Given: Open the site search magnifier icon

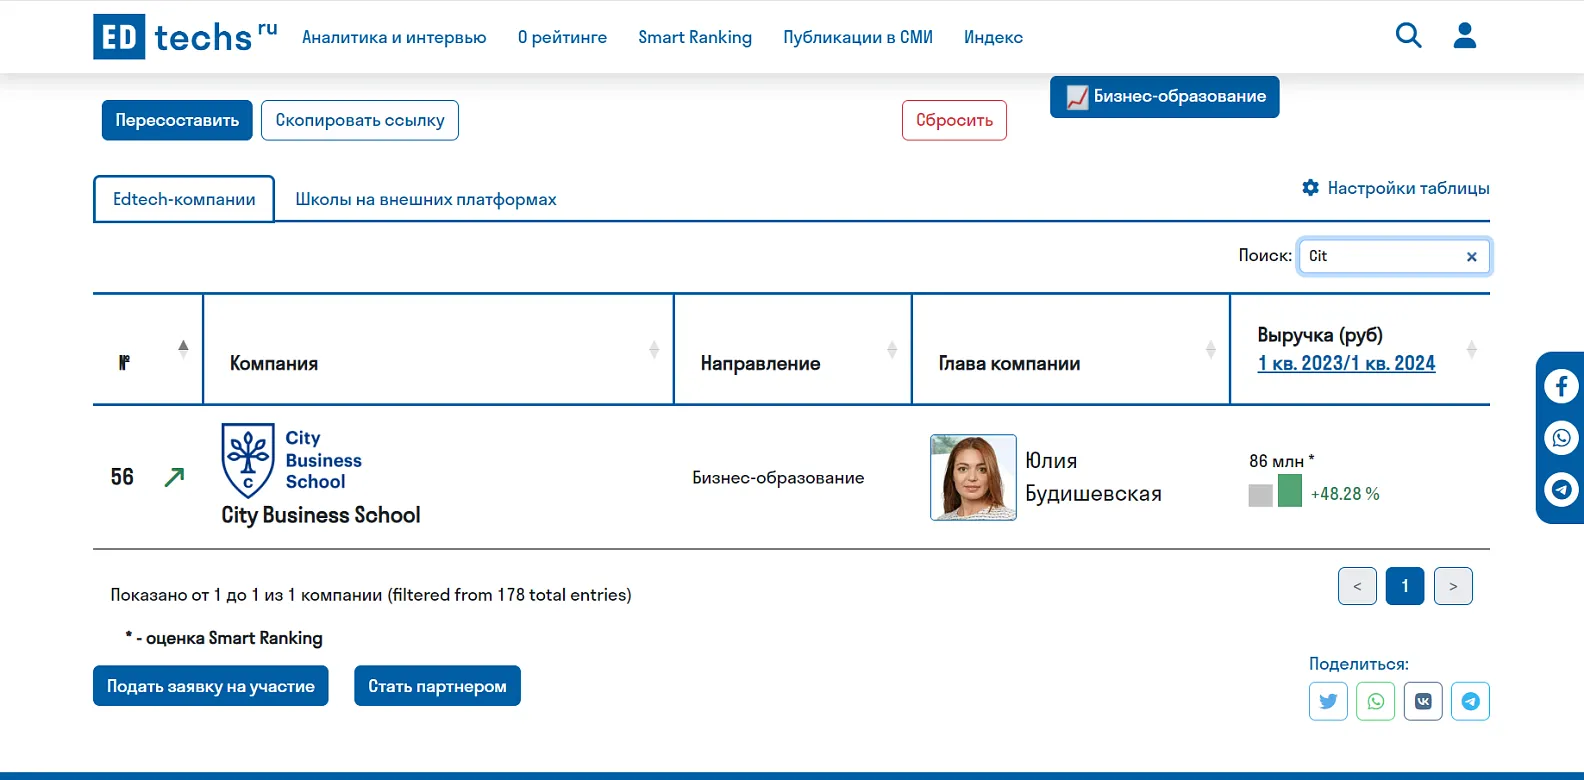Looking at the screenshot, I should tap(1408, 36).
